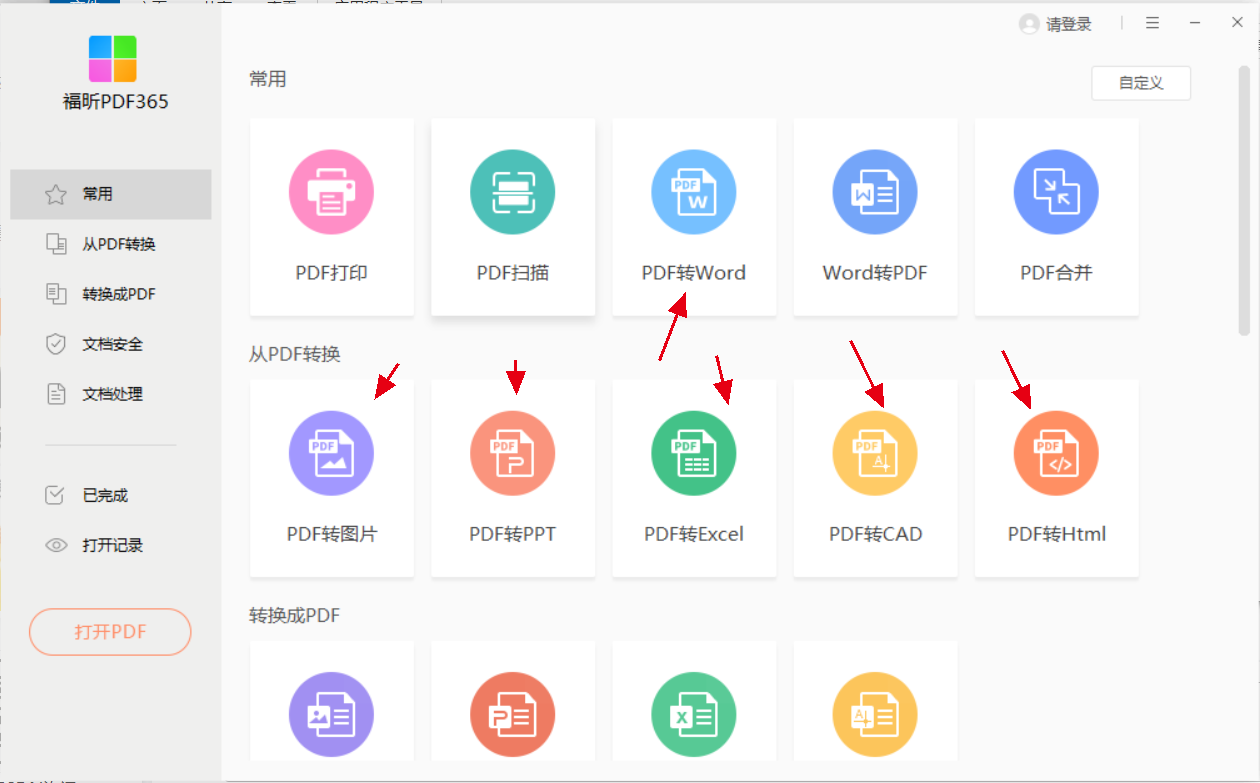Click the purple image-to-PDF icon below 转换成PDF
The width and height of the screenshot is (1260, 783).
(332, 714)
